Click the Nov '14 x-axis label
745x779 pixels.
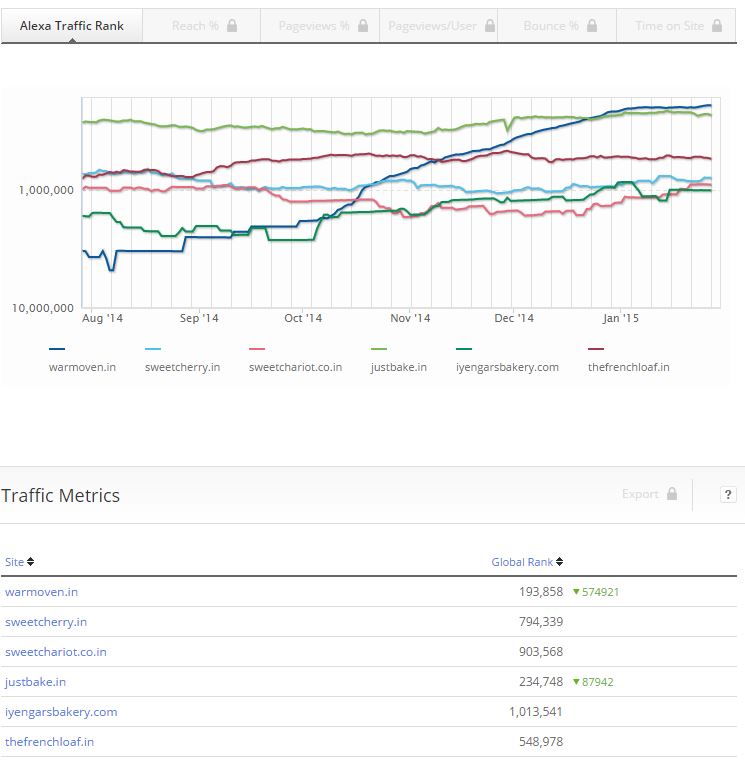[x=410, y=318]
